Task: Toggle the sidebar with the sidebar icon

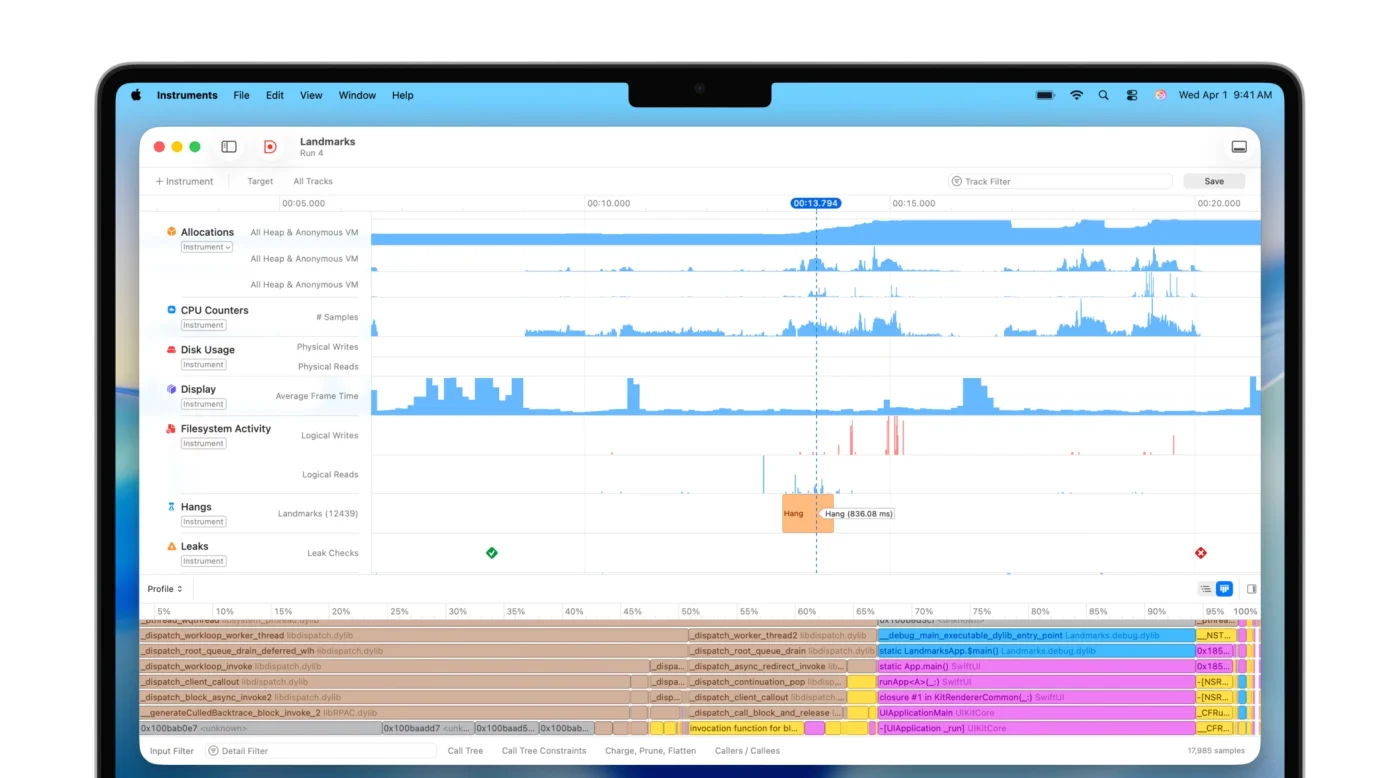Action: (229, 147)
